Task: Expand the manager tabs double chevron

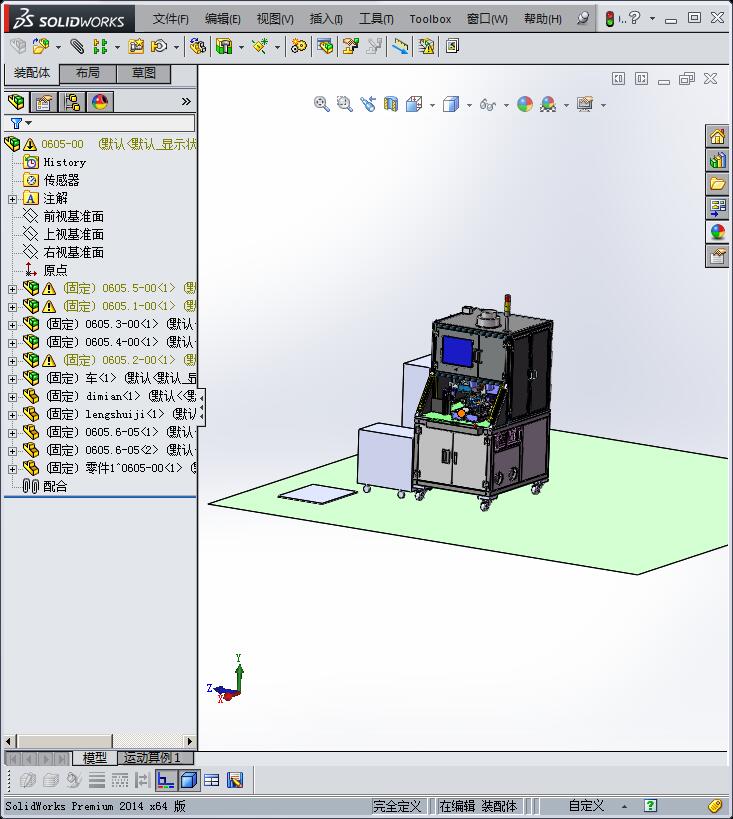Action: pyautogui.click(x=186, y=101)
